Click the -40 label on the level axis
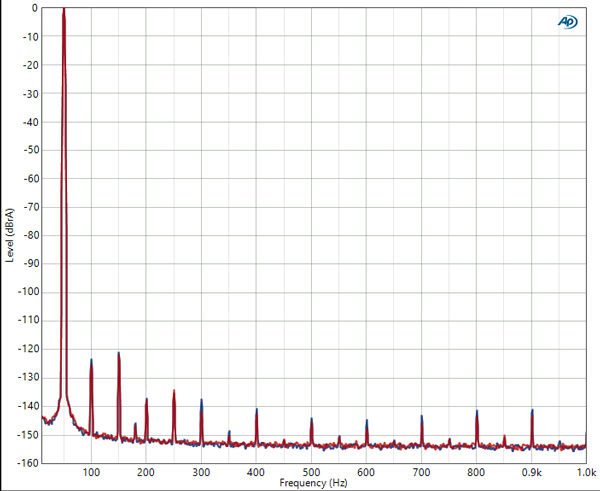The image size is (600, 491). point(31,122)
